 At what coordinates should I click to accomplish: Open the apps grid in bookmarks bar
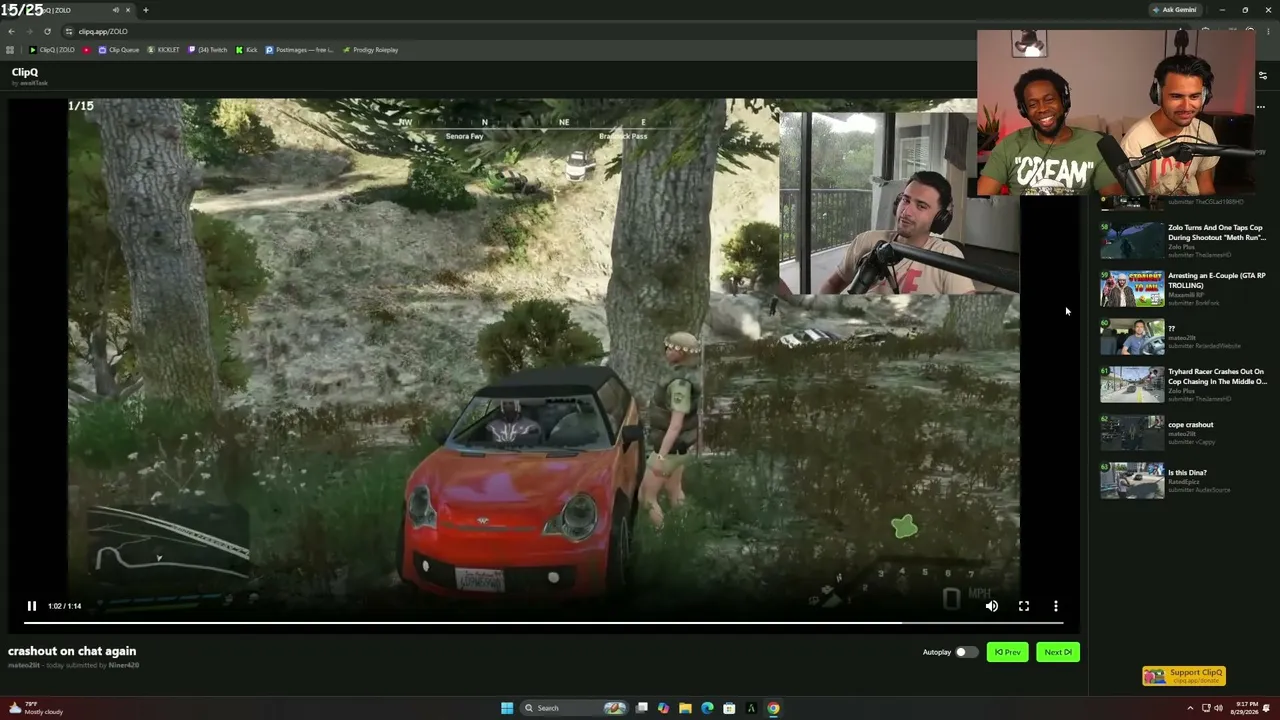pyautogui.click(x=10, y=50)
